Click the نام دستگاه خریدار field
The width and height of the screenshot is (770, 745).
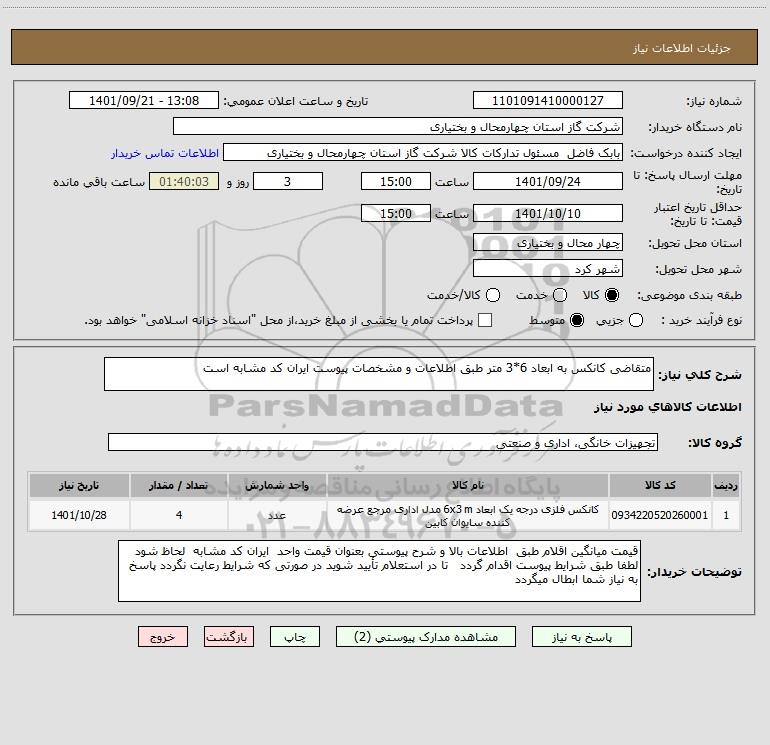click(x=398, y=126)
